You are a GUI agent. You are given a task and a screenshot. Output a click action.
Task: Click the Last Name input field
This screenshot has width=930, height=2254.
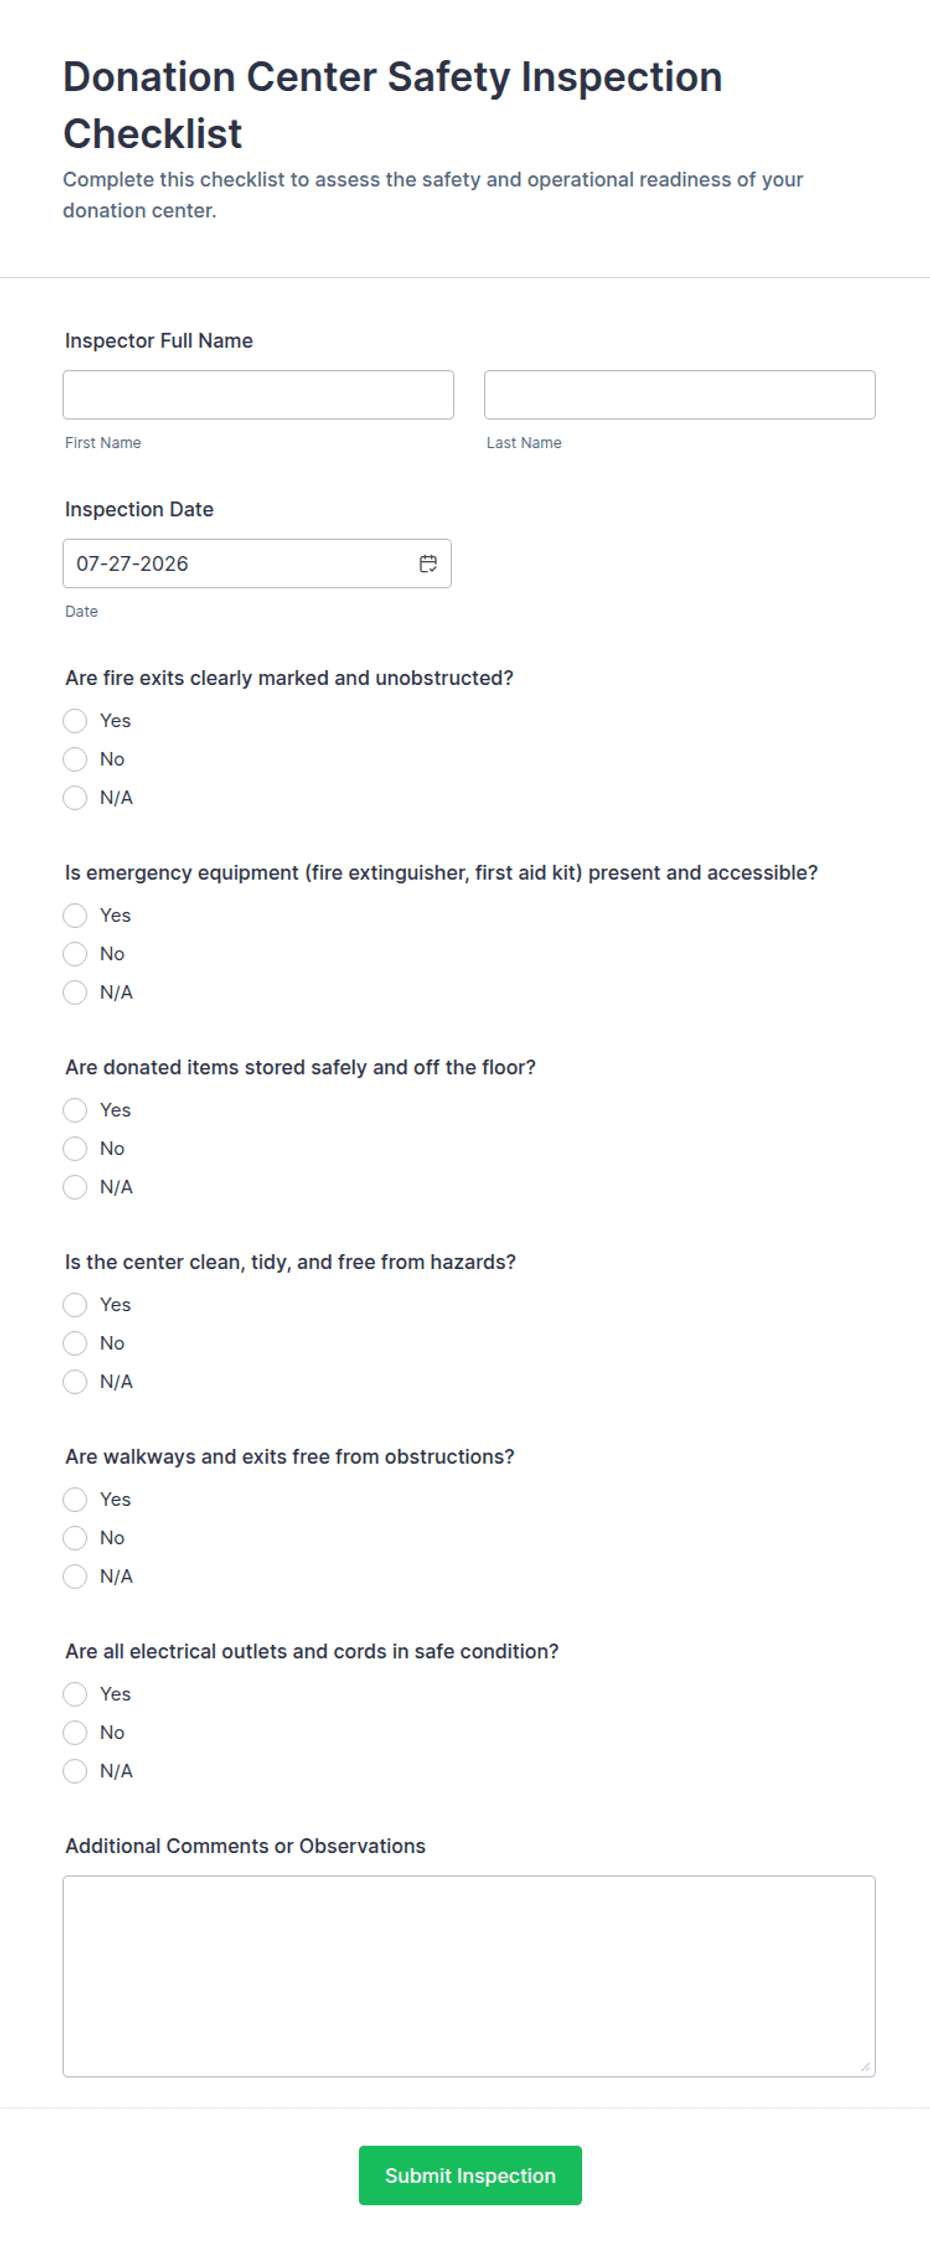coord(680,395)
